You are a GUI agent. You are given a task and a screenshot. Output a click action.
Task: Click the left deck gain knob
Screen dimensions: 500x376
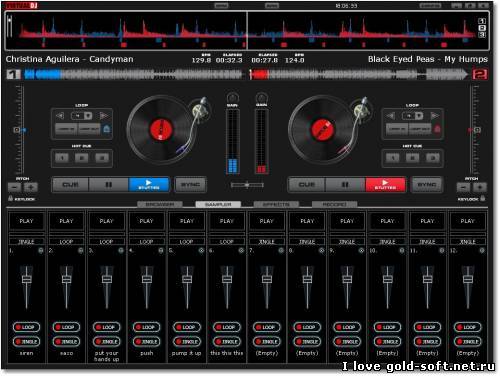[232, 98]
